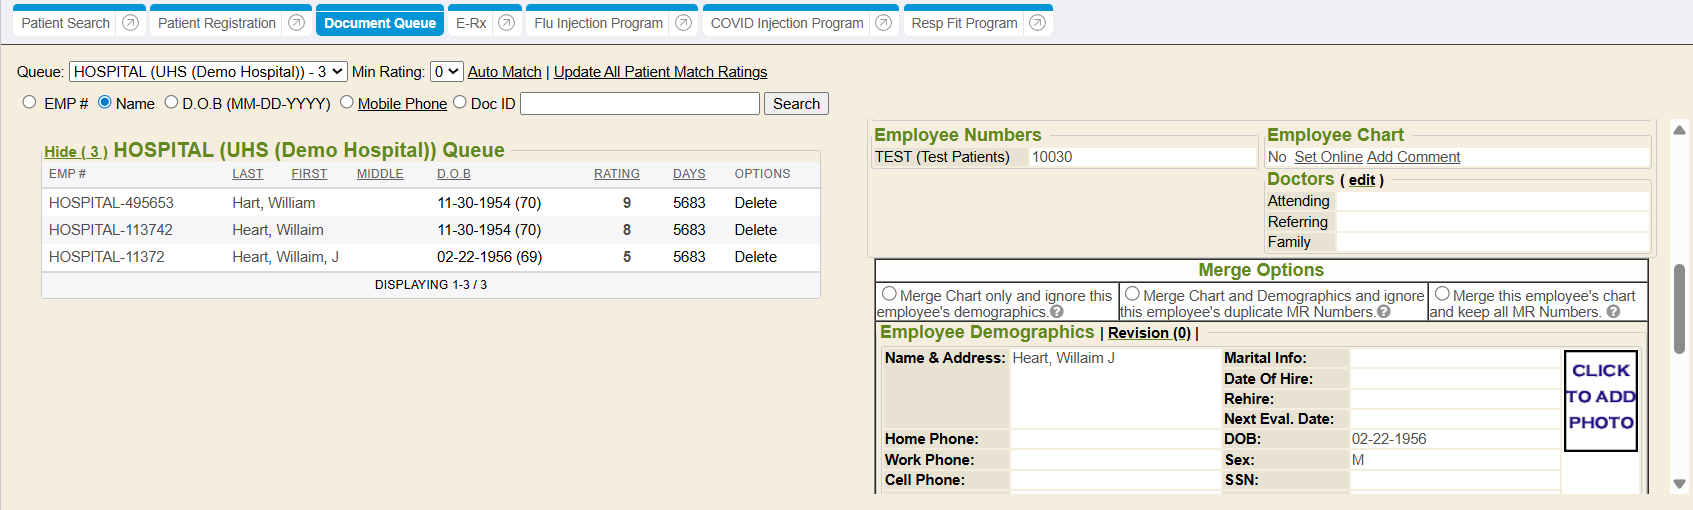This screenshot has width=1693, height=510.
Task: Click help icon after 'duplicate MR Numbers'
Action: pyautogui.click(x=1384, y=312)
